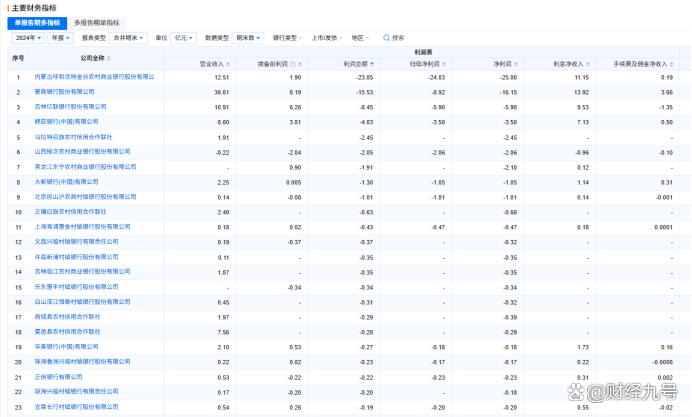Open 文昌兴福村镇银行 link
This screenshot has width=692, height=417.
point(76,242)
